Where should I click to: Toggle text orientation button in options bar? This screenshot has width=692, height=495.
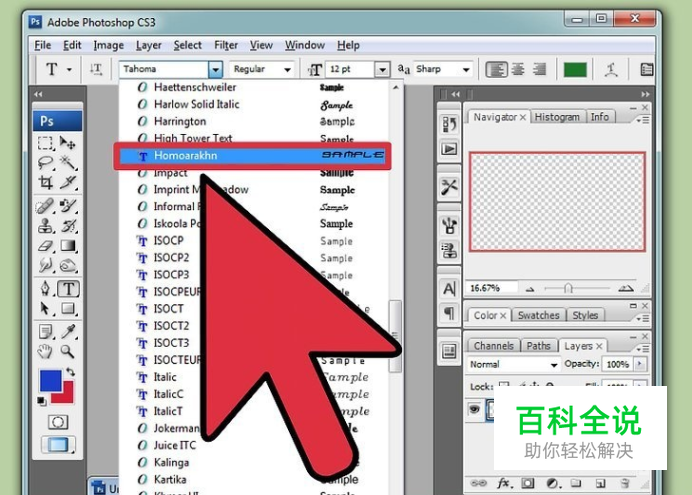point(96,69)
